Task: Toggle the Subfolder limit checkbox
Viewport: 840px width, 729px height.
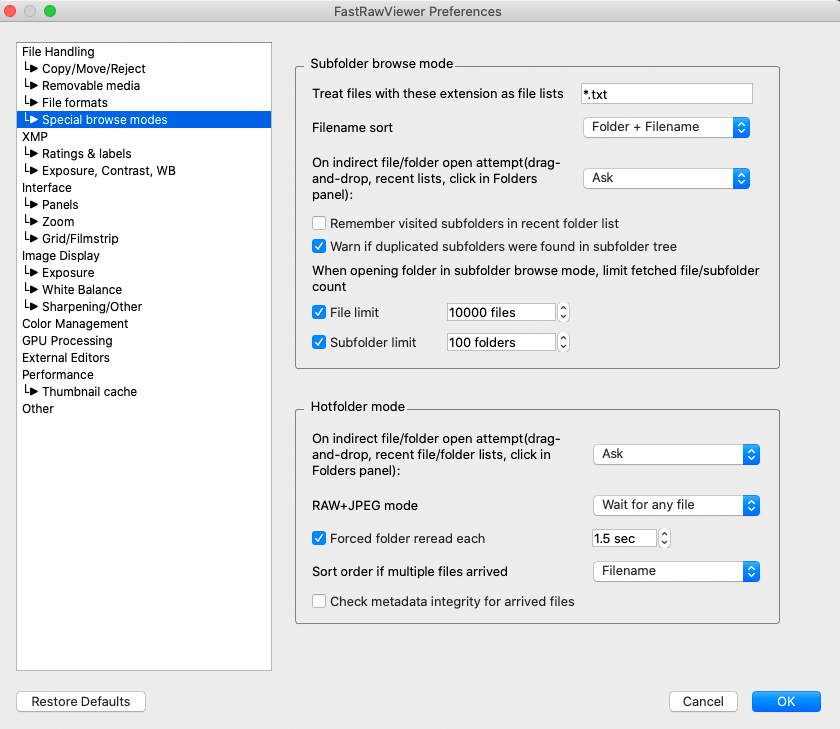Action: (x=320, y=342)
